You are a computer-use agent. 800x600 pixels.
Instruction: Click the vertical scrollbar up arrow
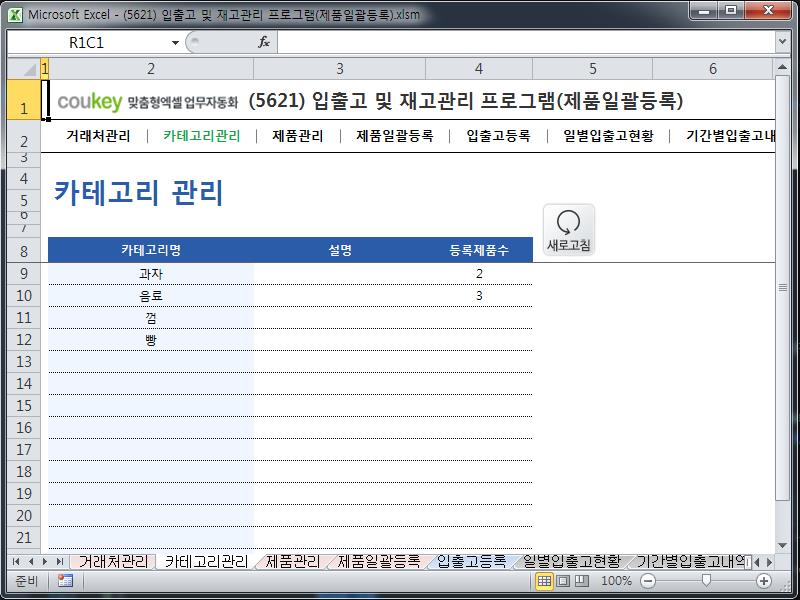(783, 67)
